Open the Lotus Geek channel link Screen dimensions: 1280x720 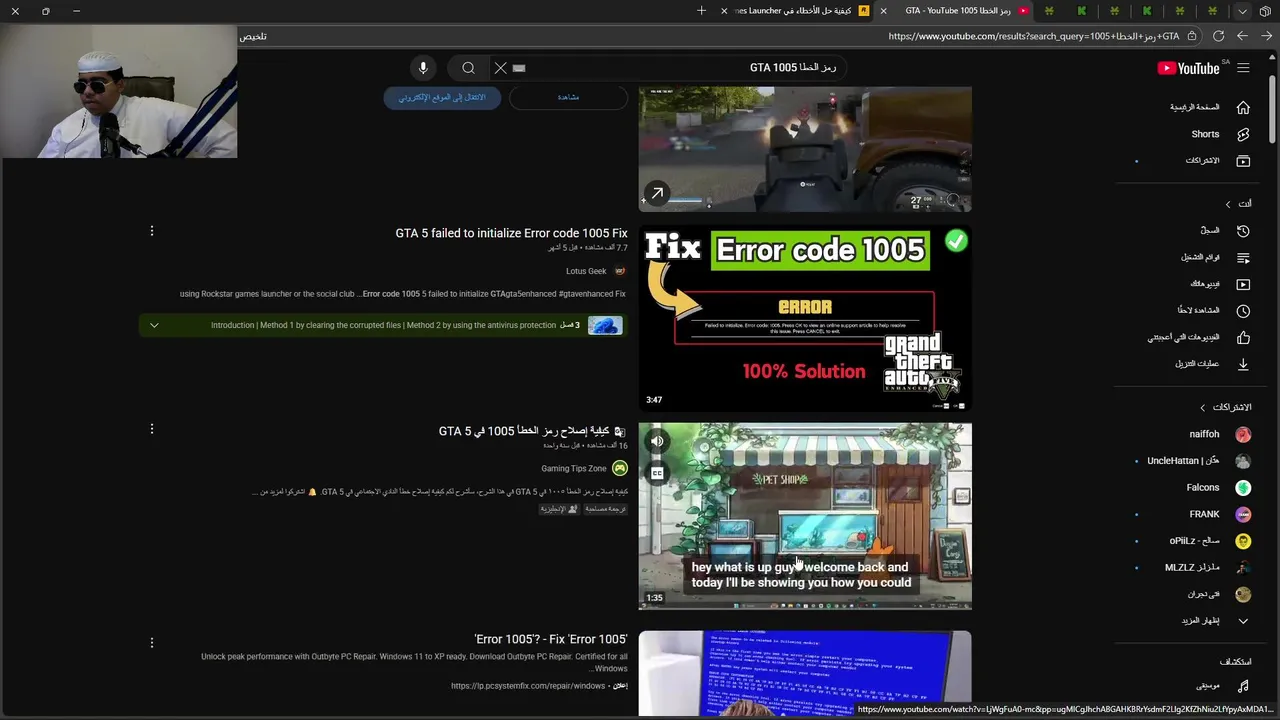[x=586, y=271]
